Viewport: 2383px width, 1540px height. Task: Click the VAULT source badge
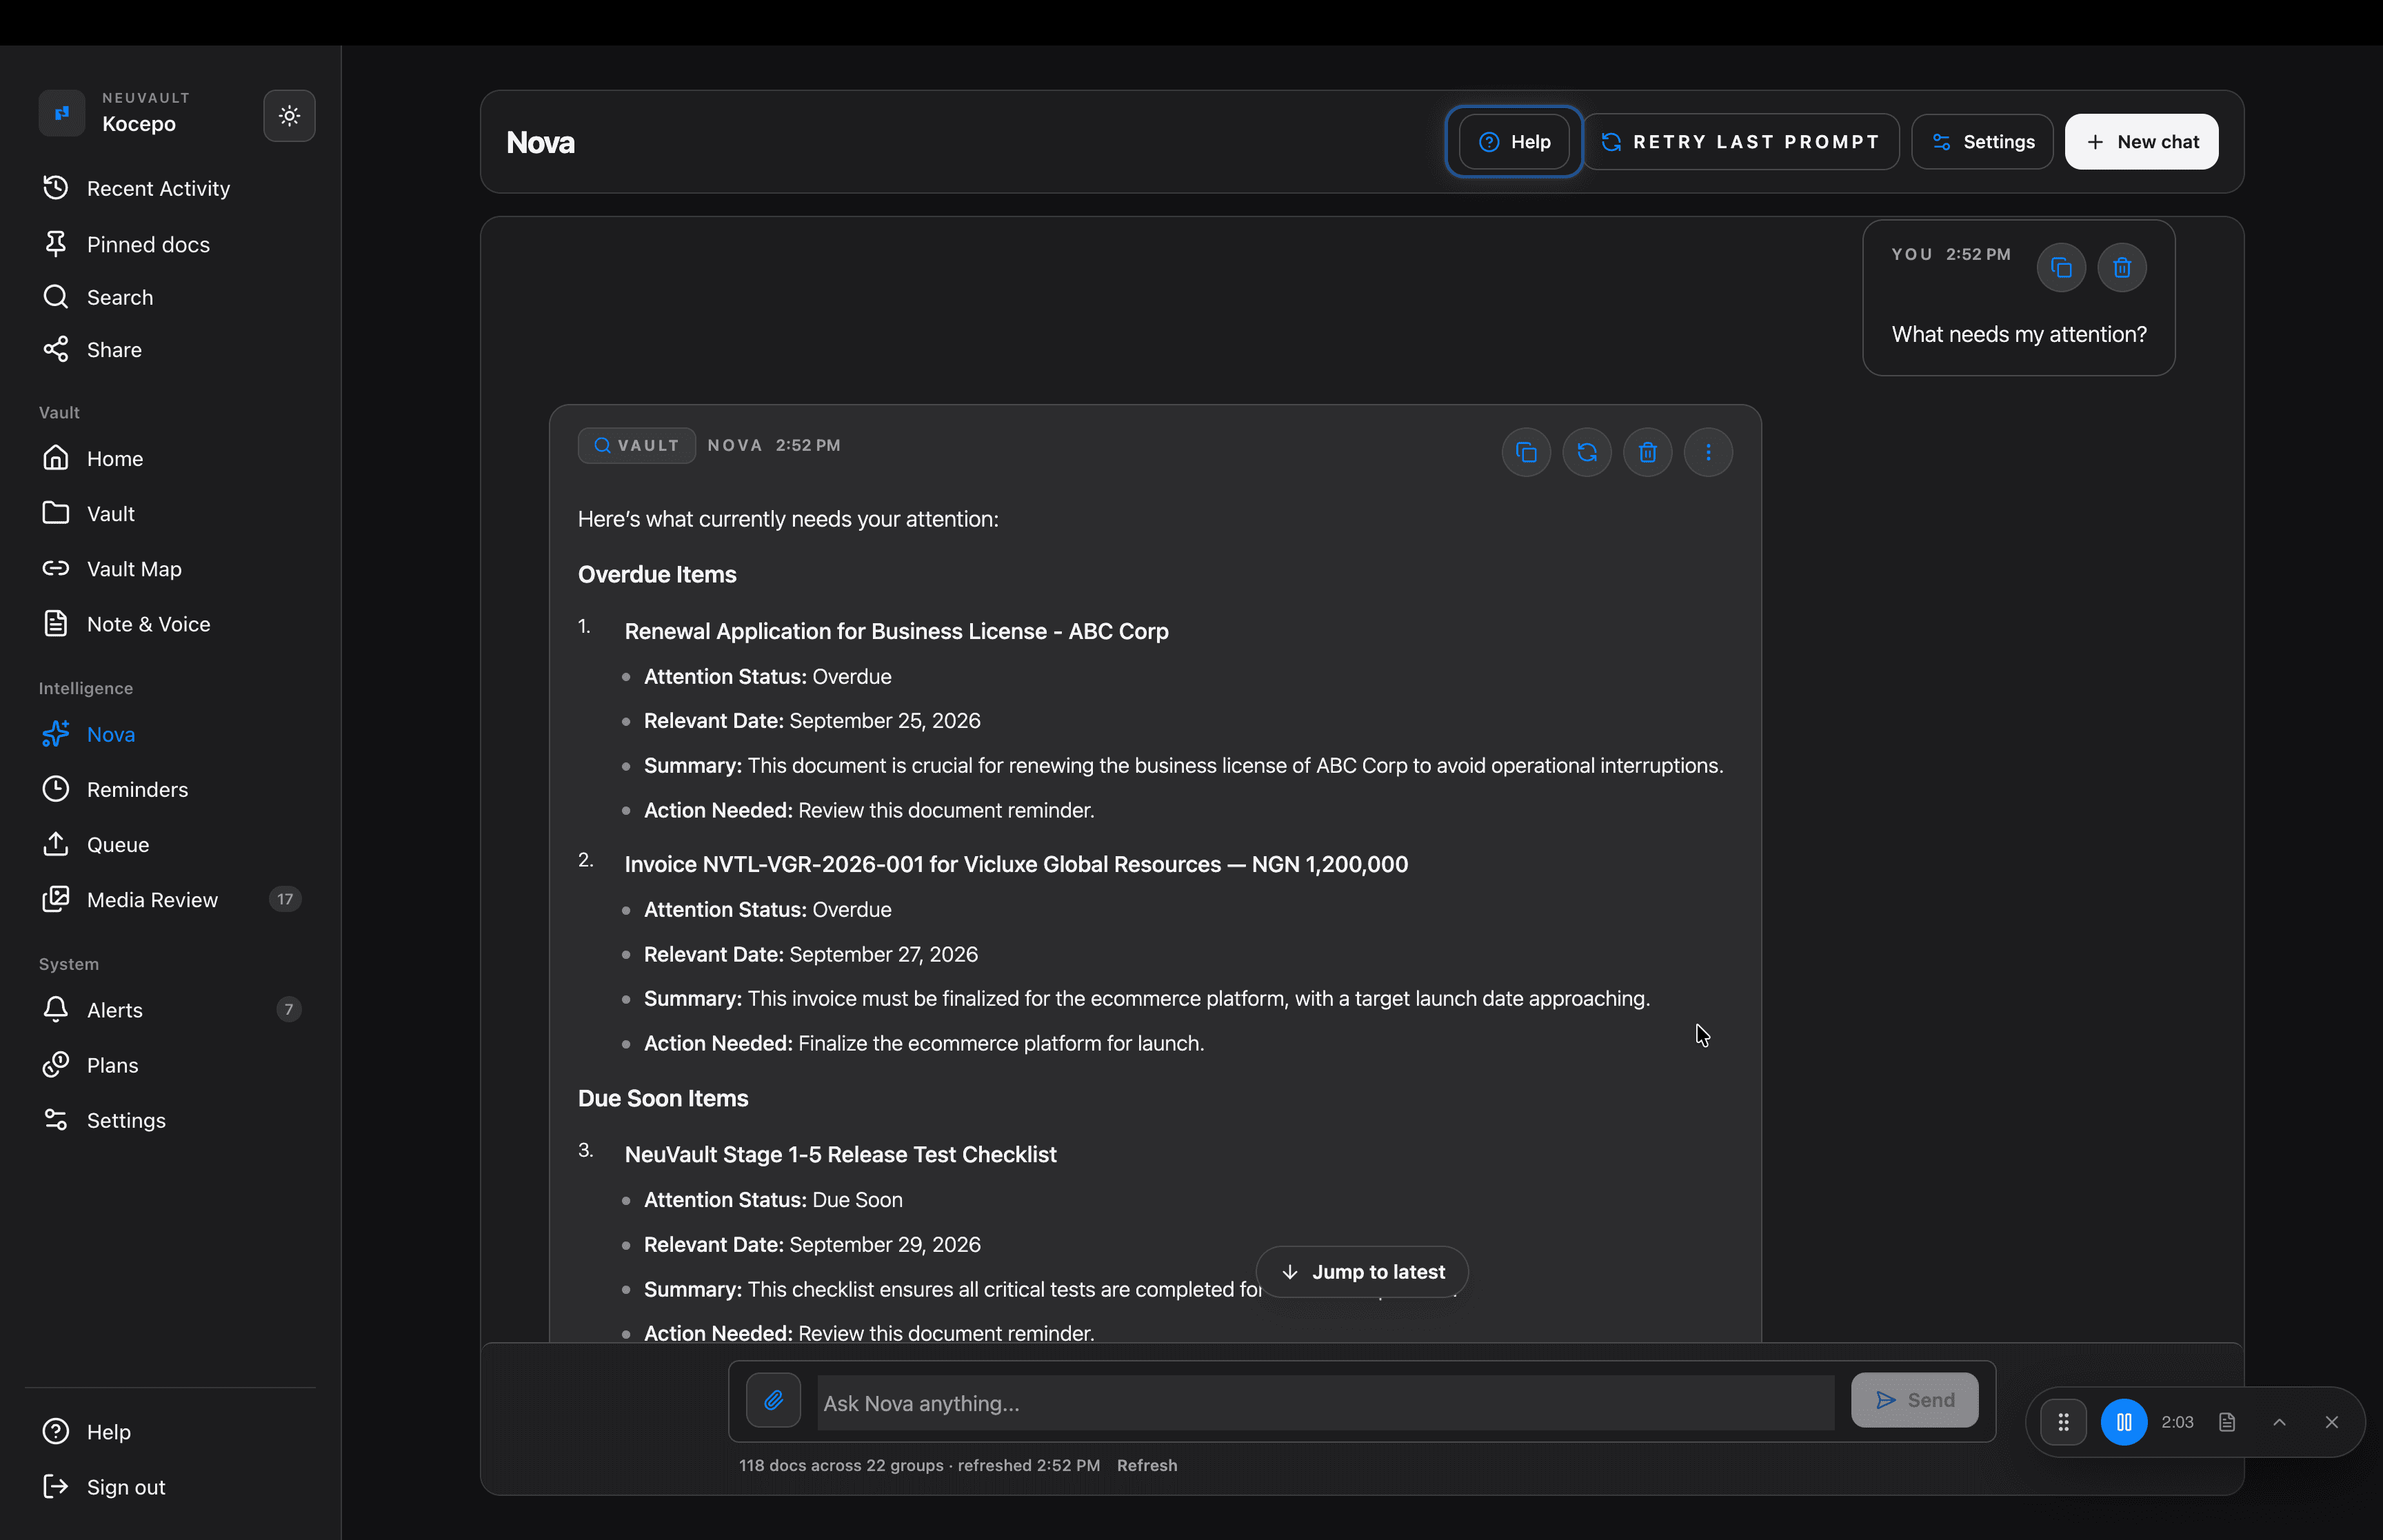click(637, 445)
